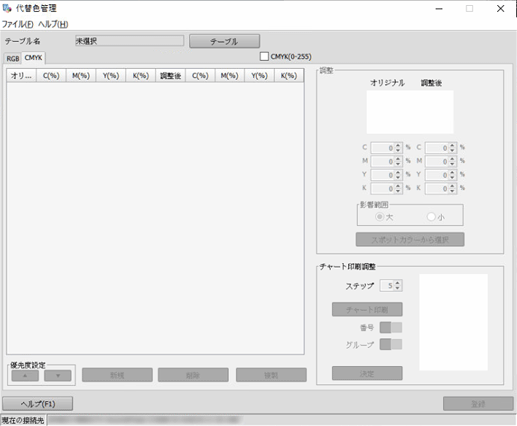This screenshot has width=517, height=426.
Task: Click the original/adjusted color preview swatch
Action: (410, 112)
